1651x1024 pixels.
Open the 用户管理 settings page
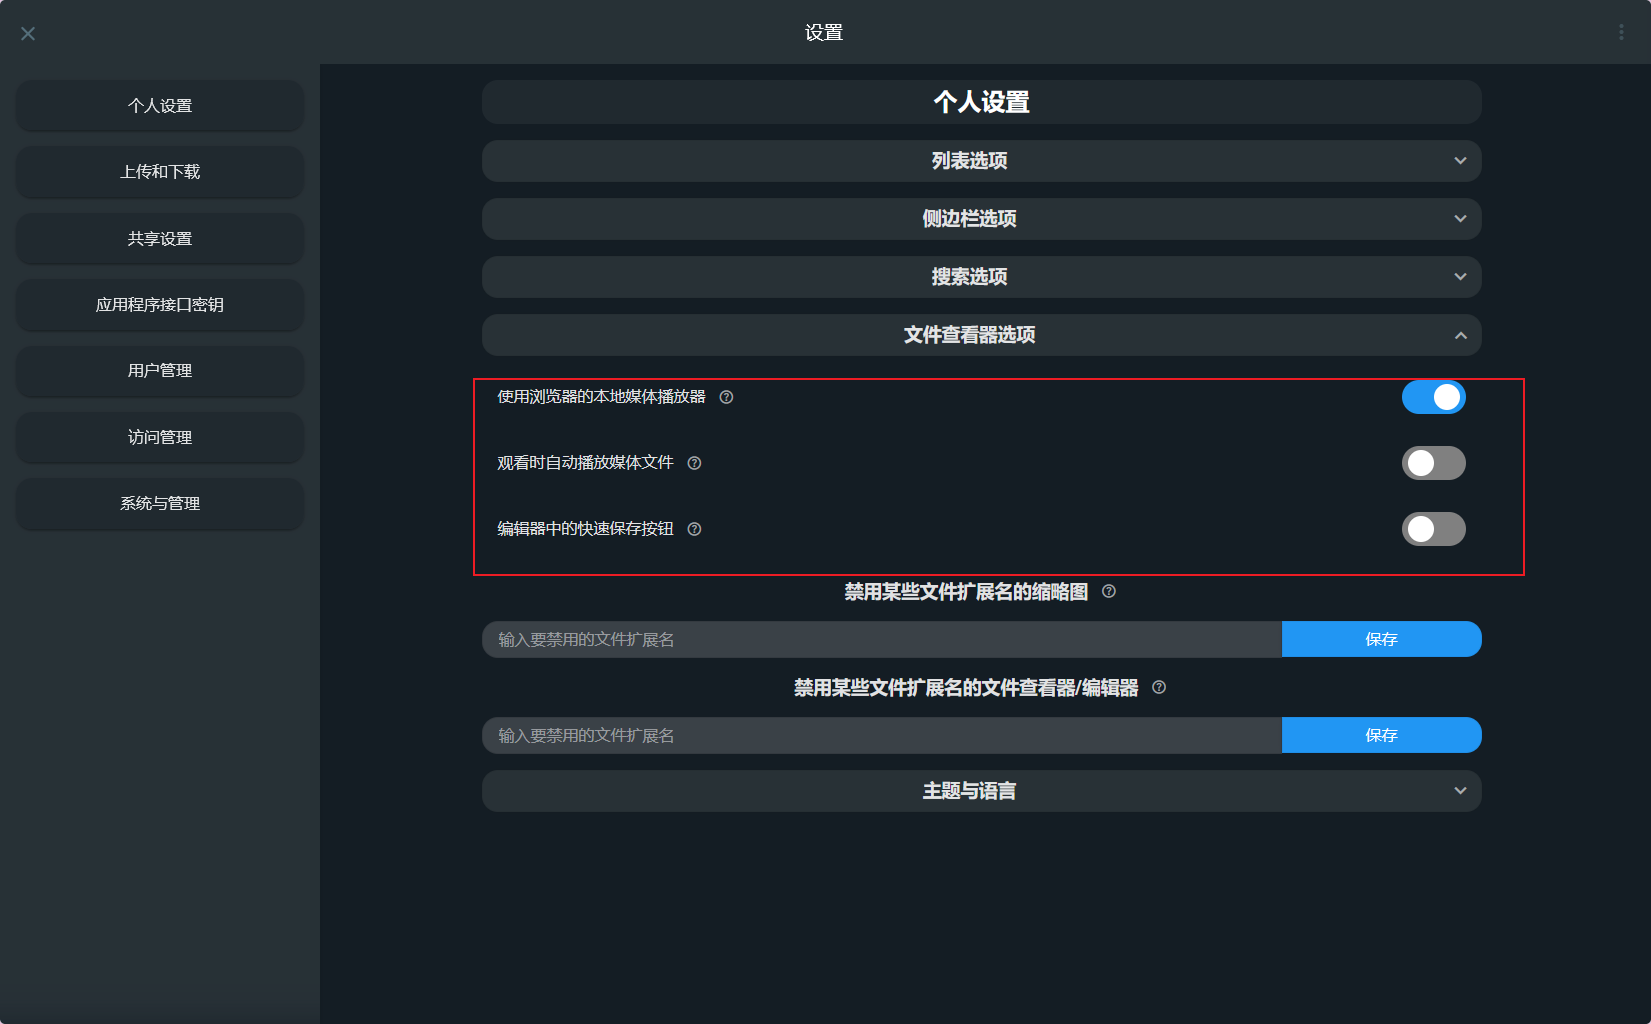tap(159, 371)
